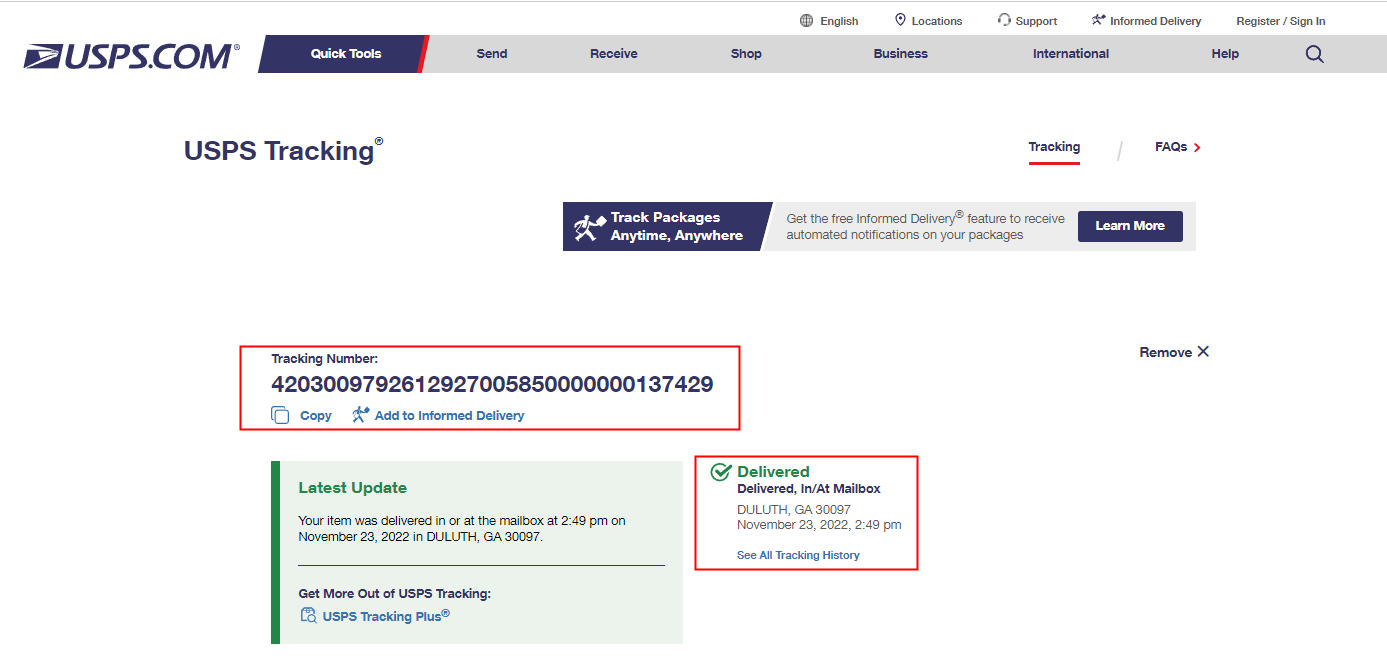The image size is (1387, 661).
Task: Click the USPS Tracking Plus document icon
Action: pyautogui.click(x=309, y=616)
